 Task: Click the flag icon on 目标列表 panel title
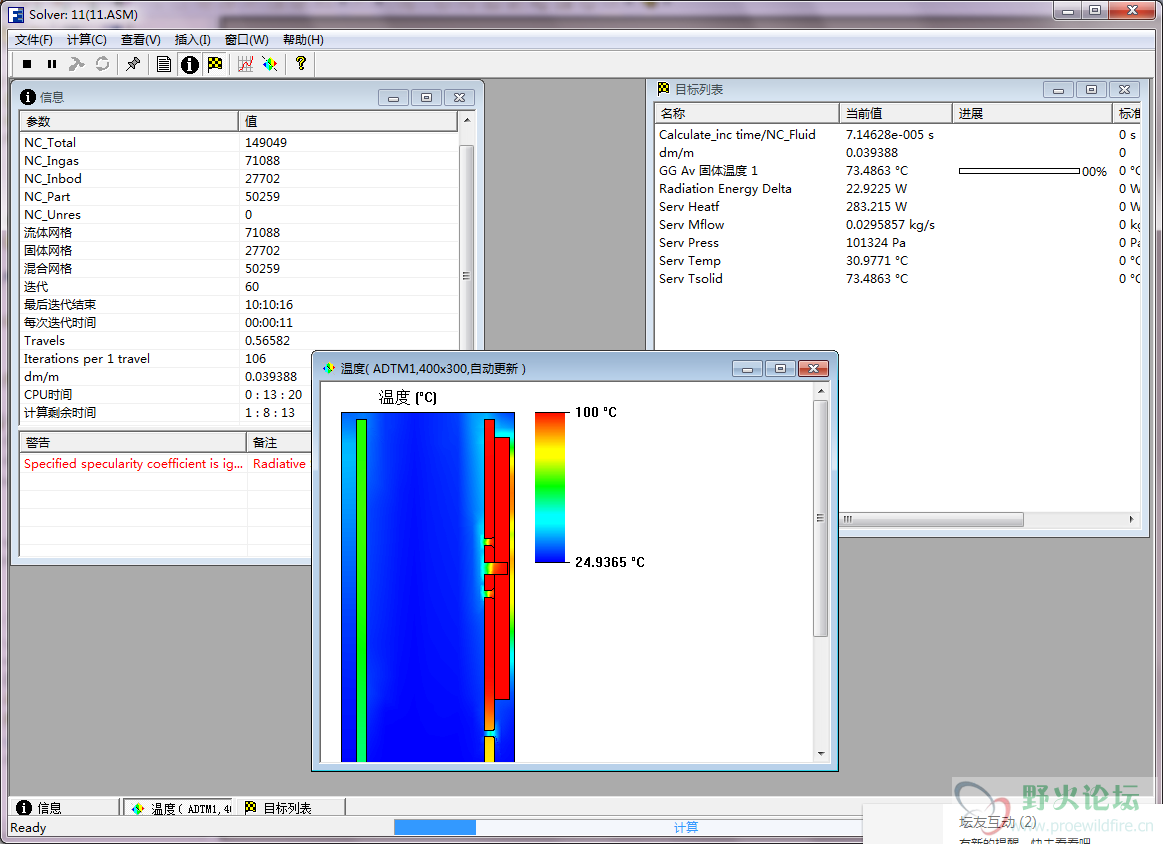click(x=664, y=89)
